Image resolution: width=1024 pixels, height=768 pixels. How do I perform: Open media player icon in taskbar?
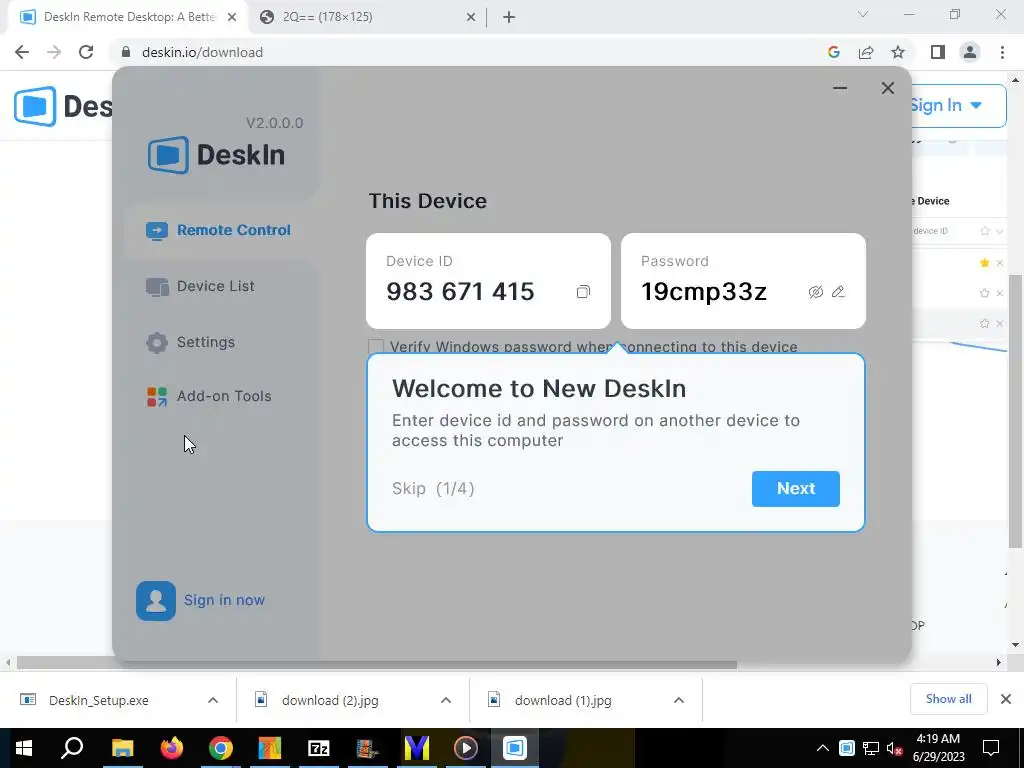pos(466,748)
